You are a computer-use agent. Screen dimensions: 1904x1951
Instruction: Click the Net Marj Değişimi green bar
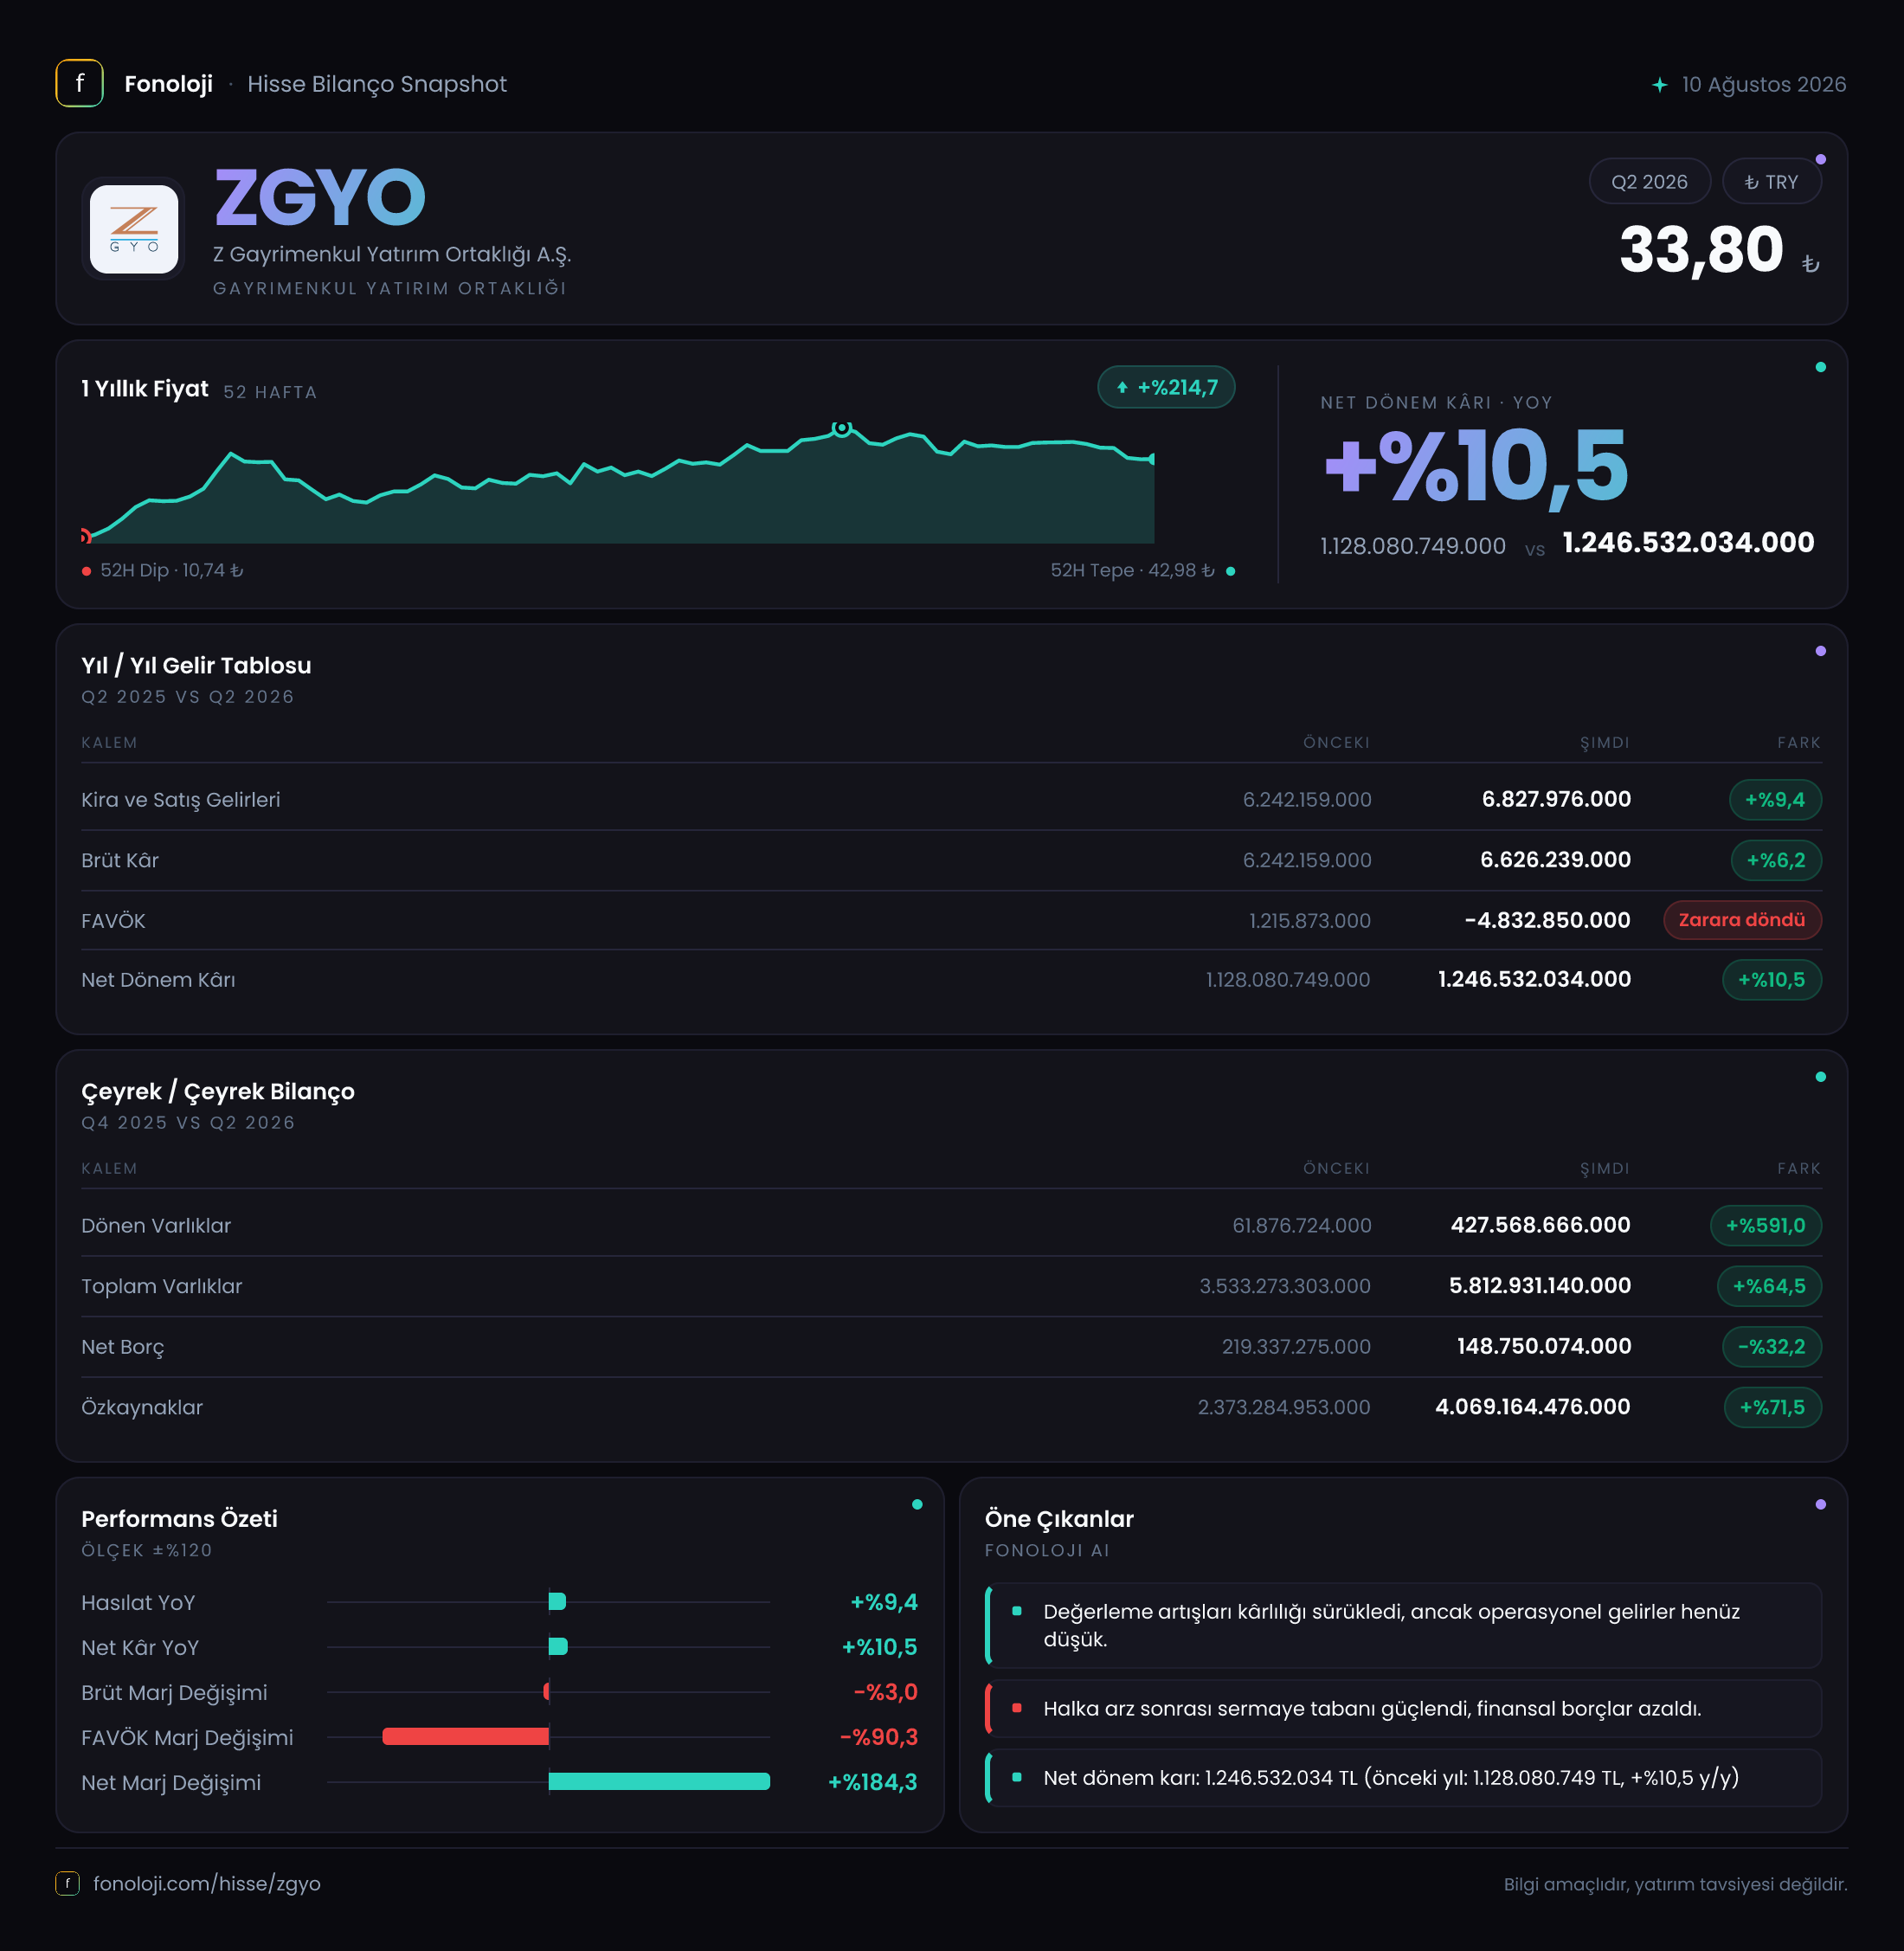[659, 1781]
